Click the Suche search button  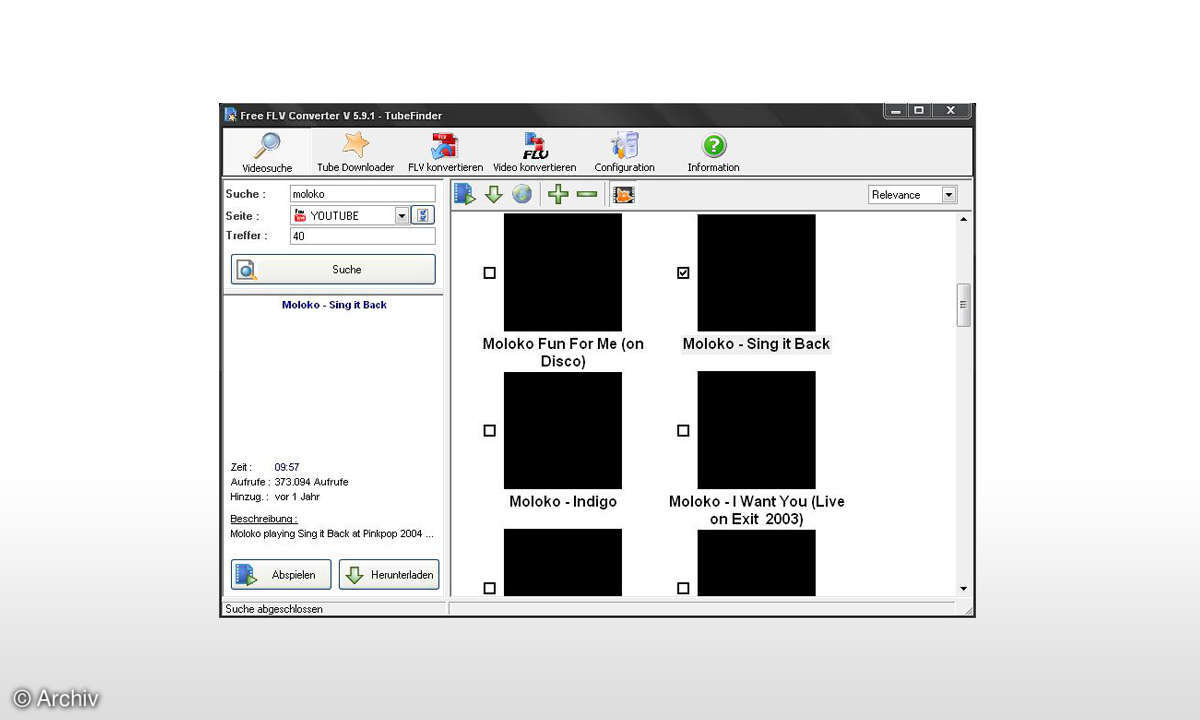334,269
